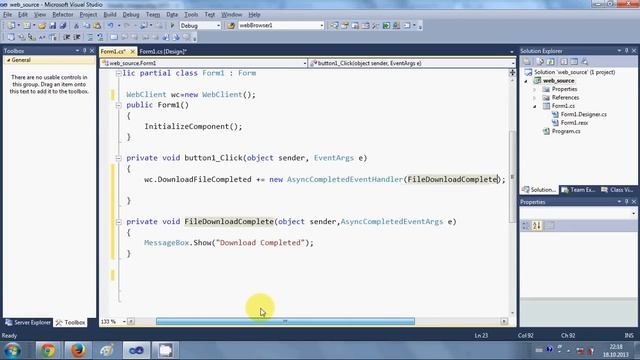Select Program.cs in Solution Explorer
Image resolution: width=640 pixels, height=360 pixels.
coord(566,131)
